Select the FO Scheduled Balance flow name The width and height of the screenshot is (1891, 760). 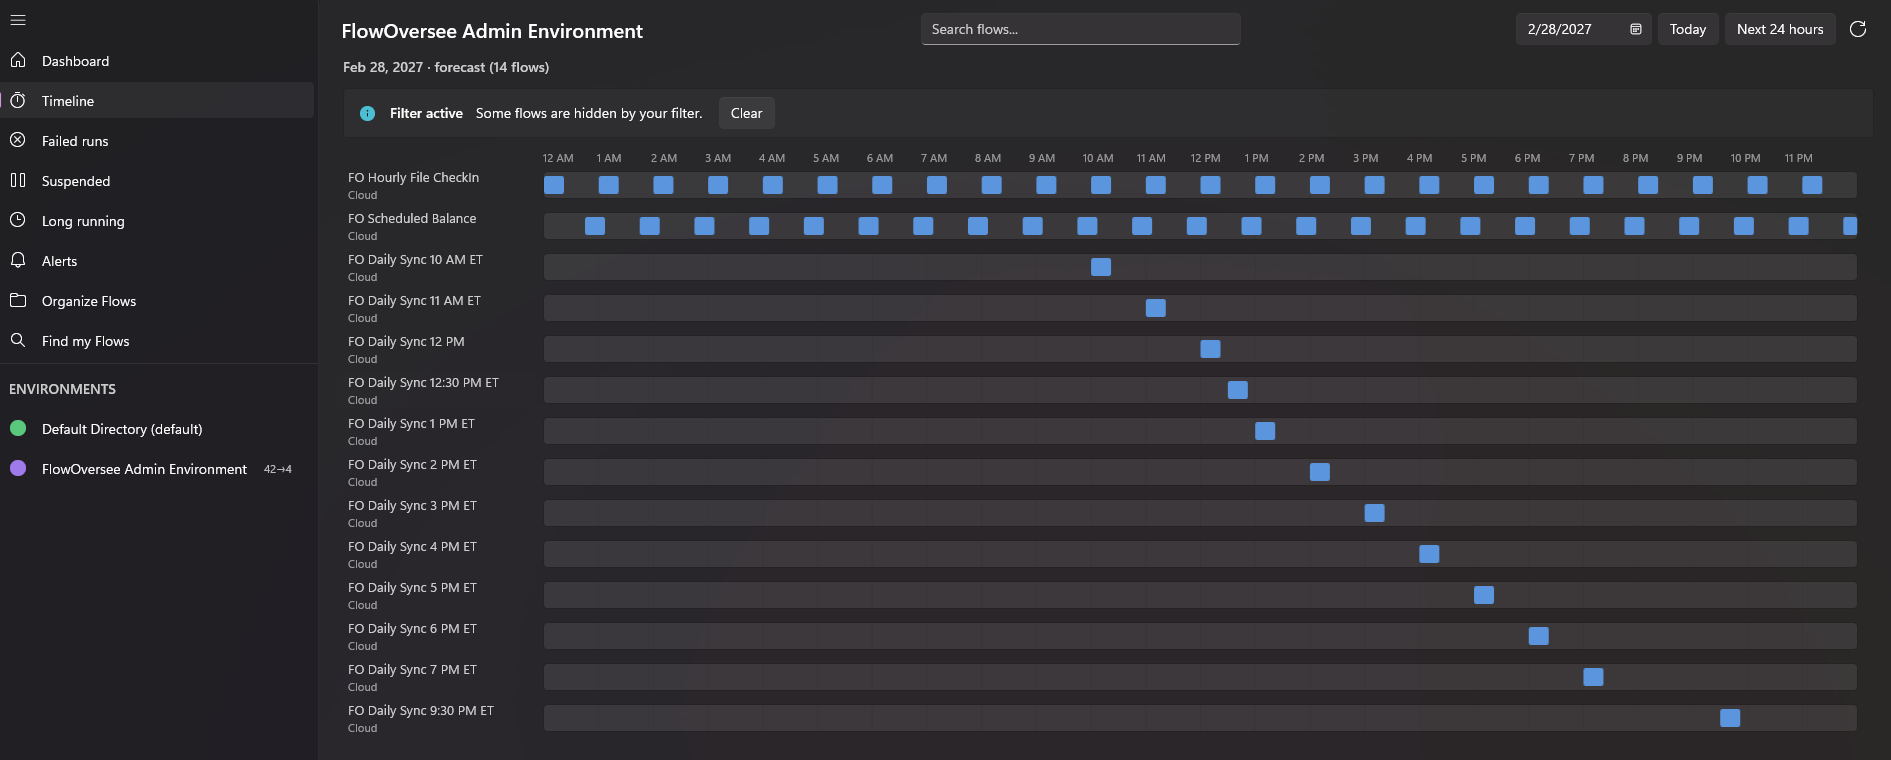[x=412, y=218]
